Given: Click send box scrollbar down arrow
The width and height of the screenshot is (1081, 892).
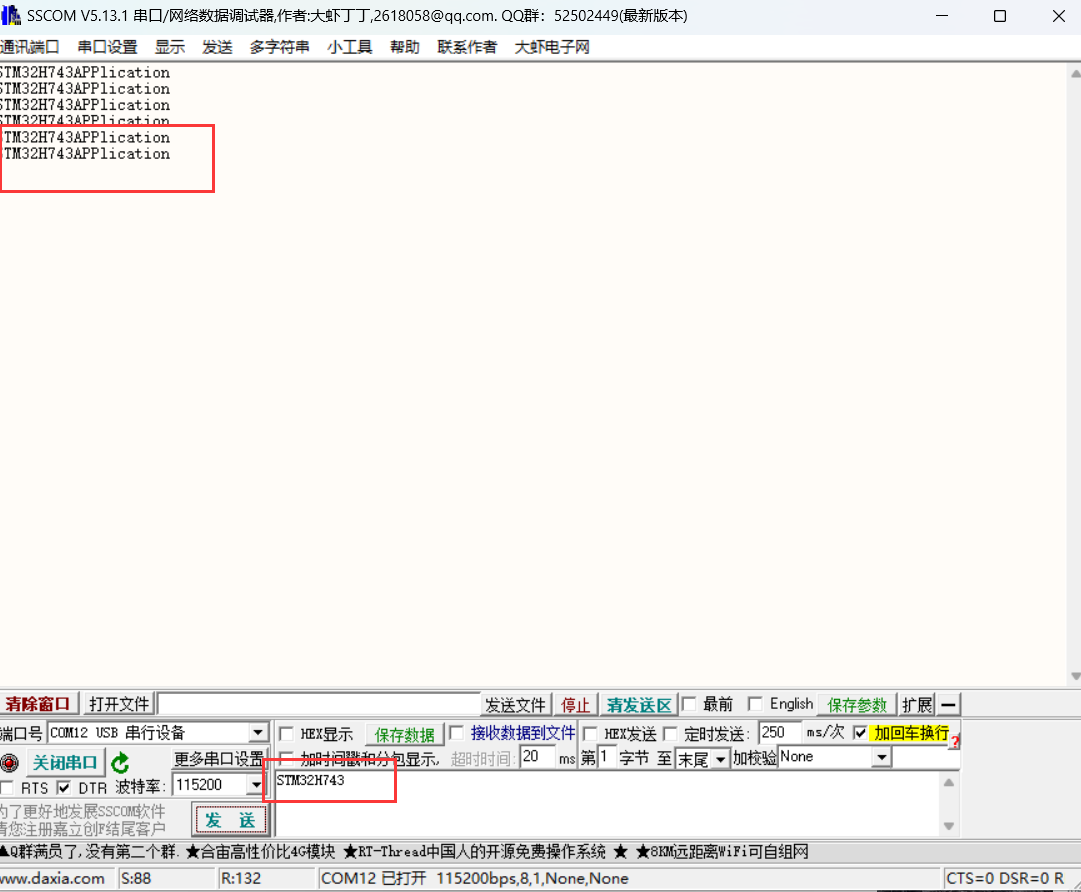Looking at the screenshot, I should click(949, 826).
